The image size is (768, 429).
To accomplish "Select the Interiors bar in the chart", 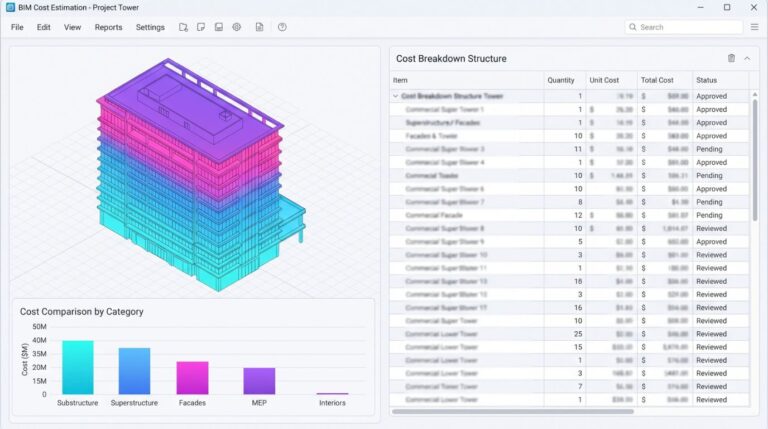I will tap(332, 393).
